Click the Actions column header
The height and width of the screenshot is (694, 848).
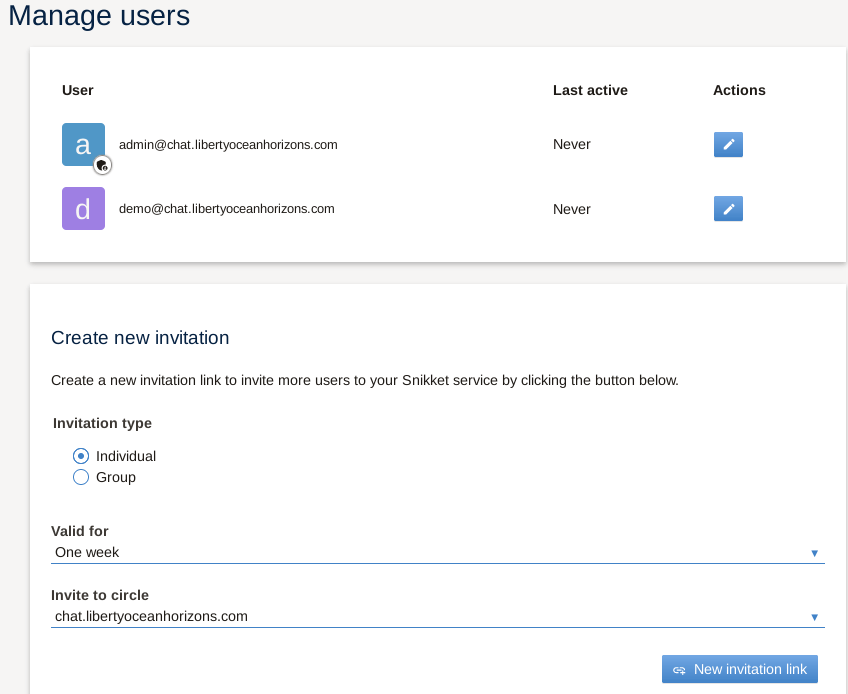tap(739, 90)
